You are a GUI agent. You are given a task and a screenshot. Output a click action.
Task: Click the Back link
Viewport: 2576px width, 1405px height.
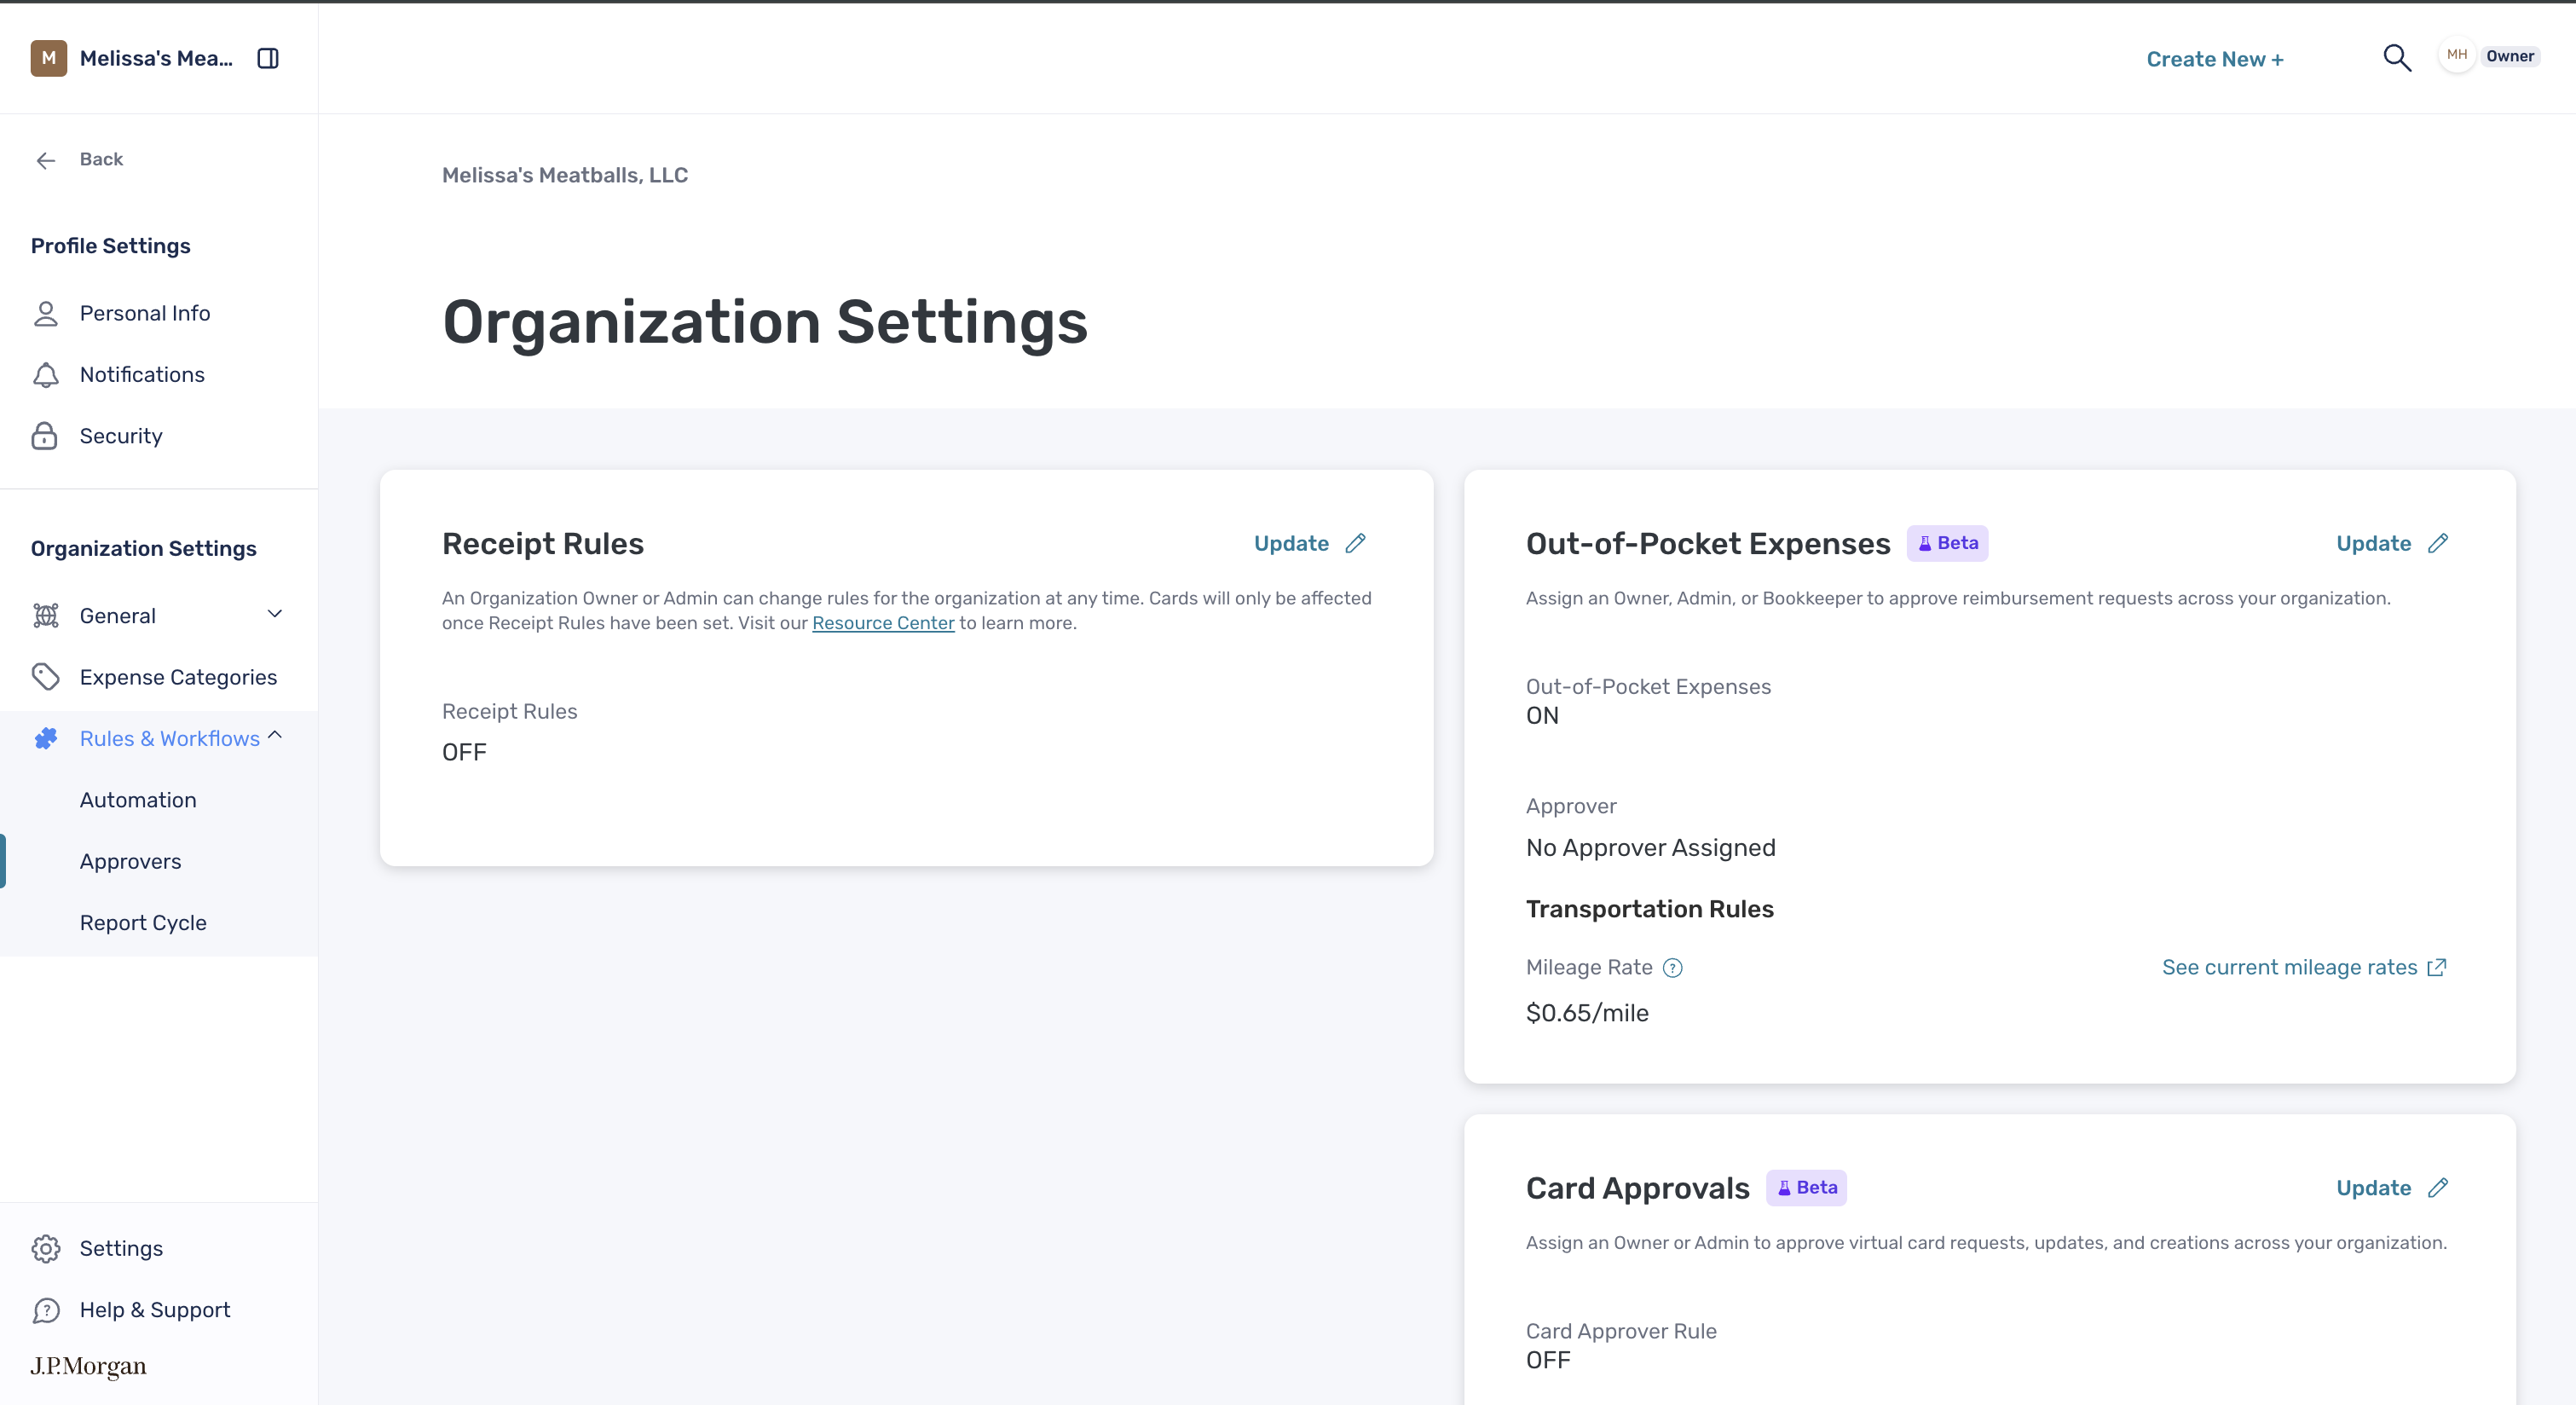101,159
